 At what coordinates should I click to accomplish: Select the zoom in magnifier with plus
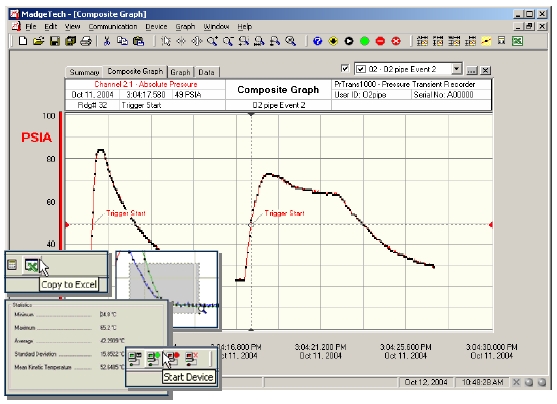coord(212,41)
